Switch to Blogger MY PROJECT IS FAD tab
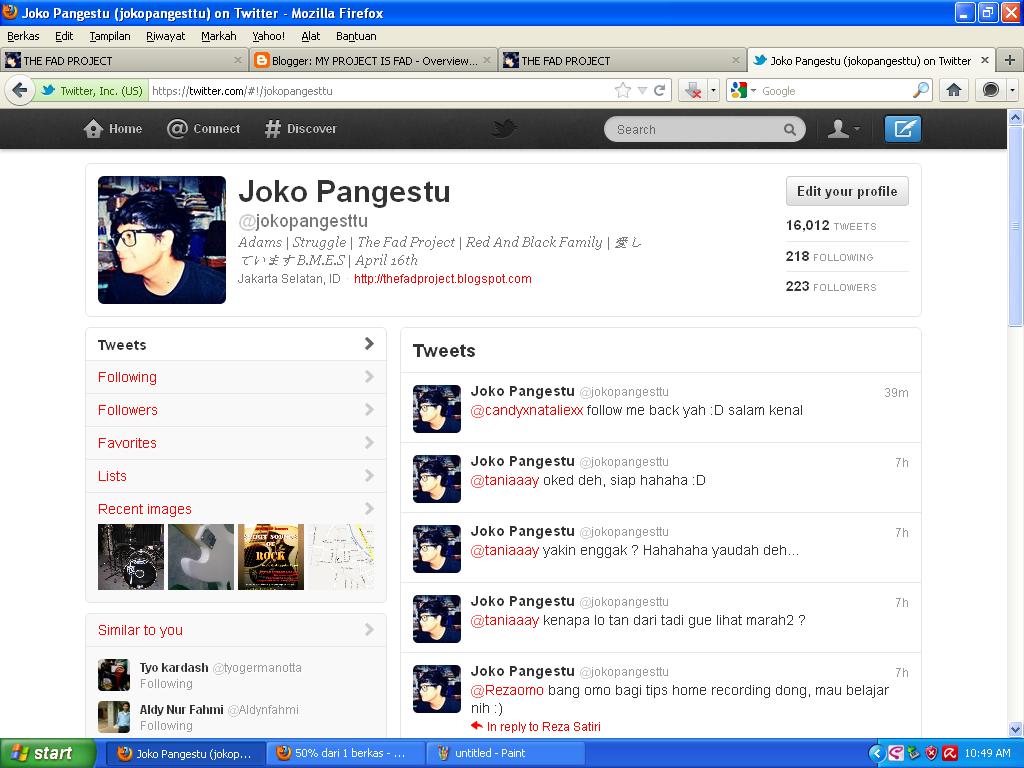 (374, 60)
